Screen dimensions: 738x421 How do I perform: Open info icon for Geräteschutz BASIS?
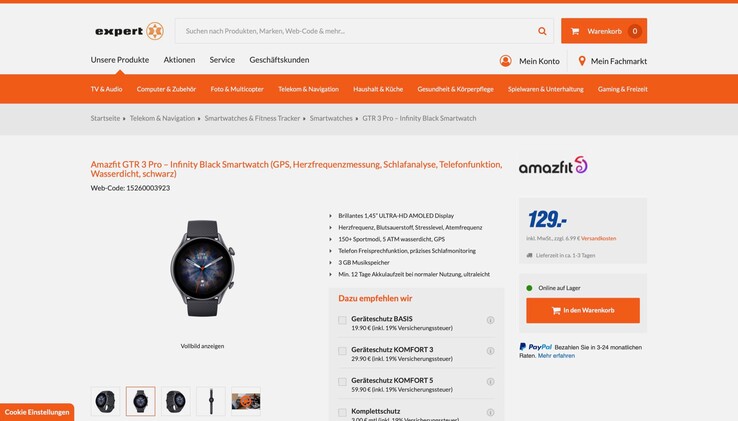[x=490, y=320]
